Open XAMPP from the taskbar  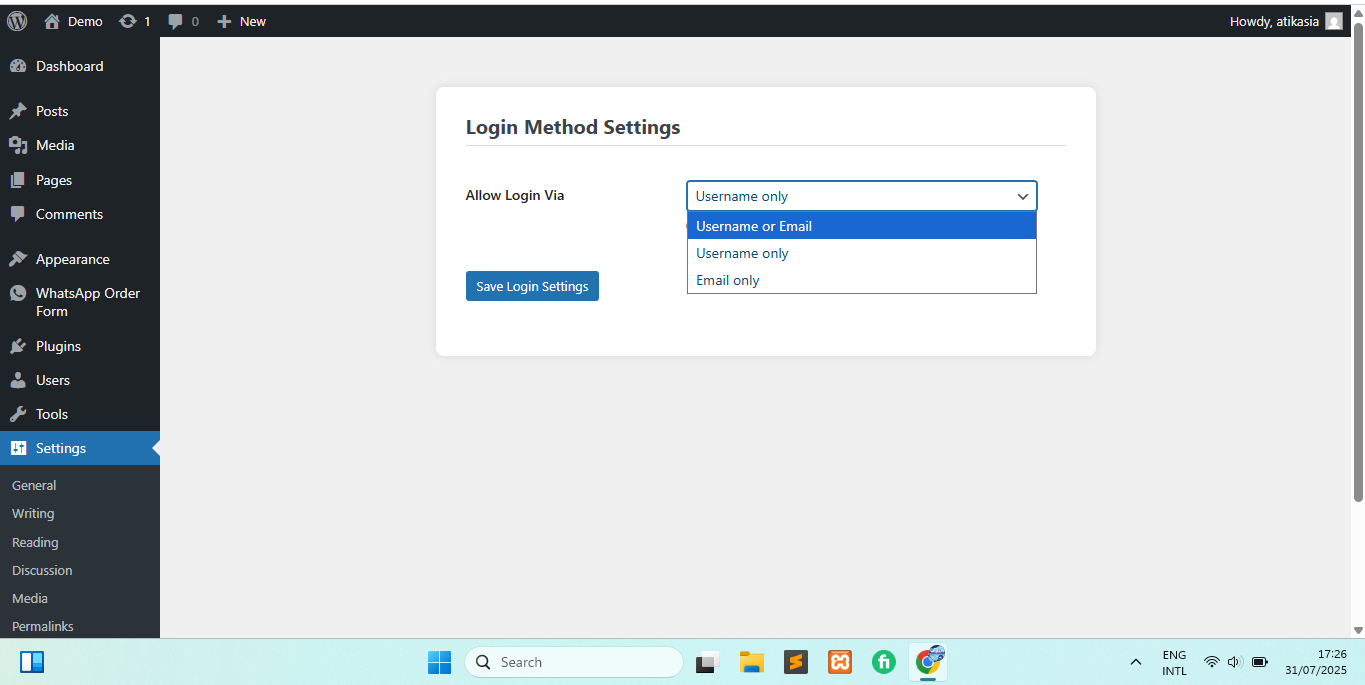coord(840,662)
